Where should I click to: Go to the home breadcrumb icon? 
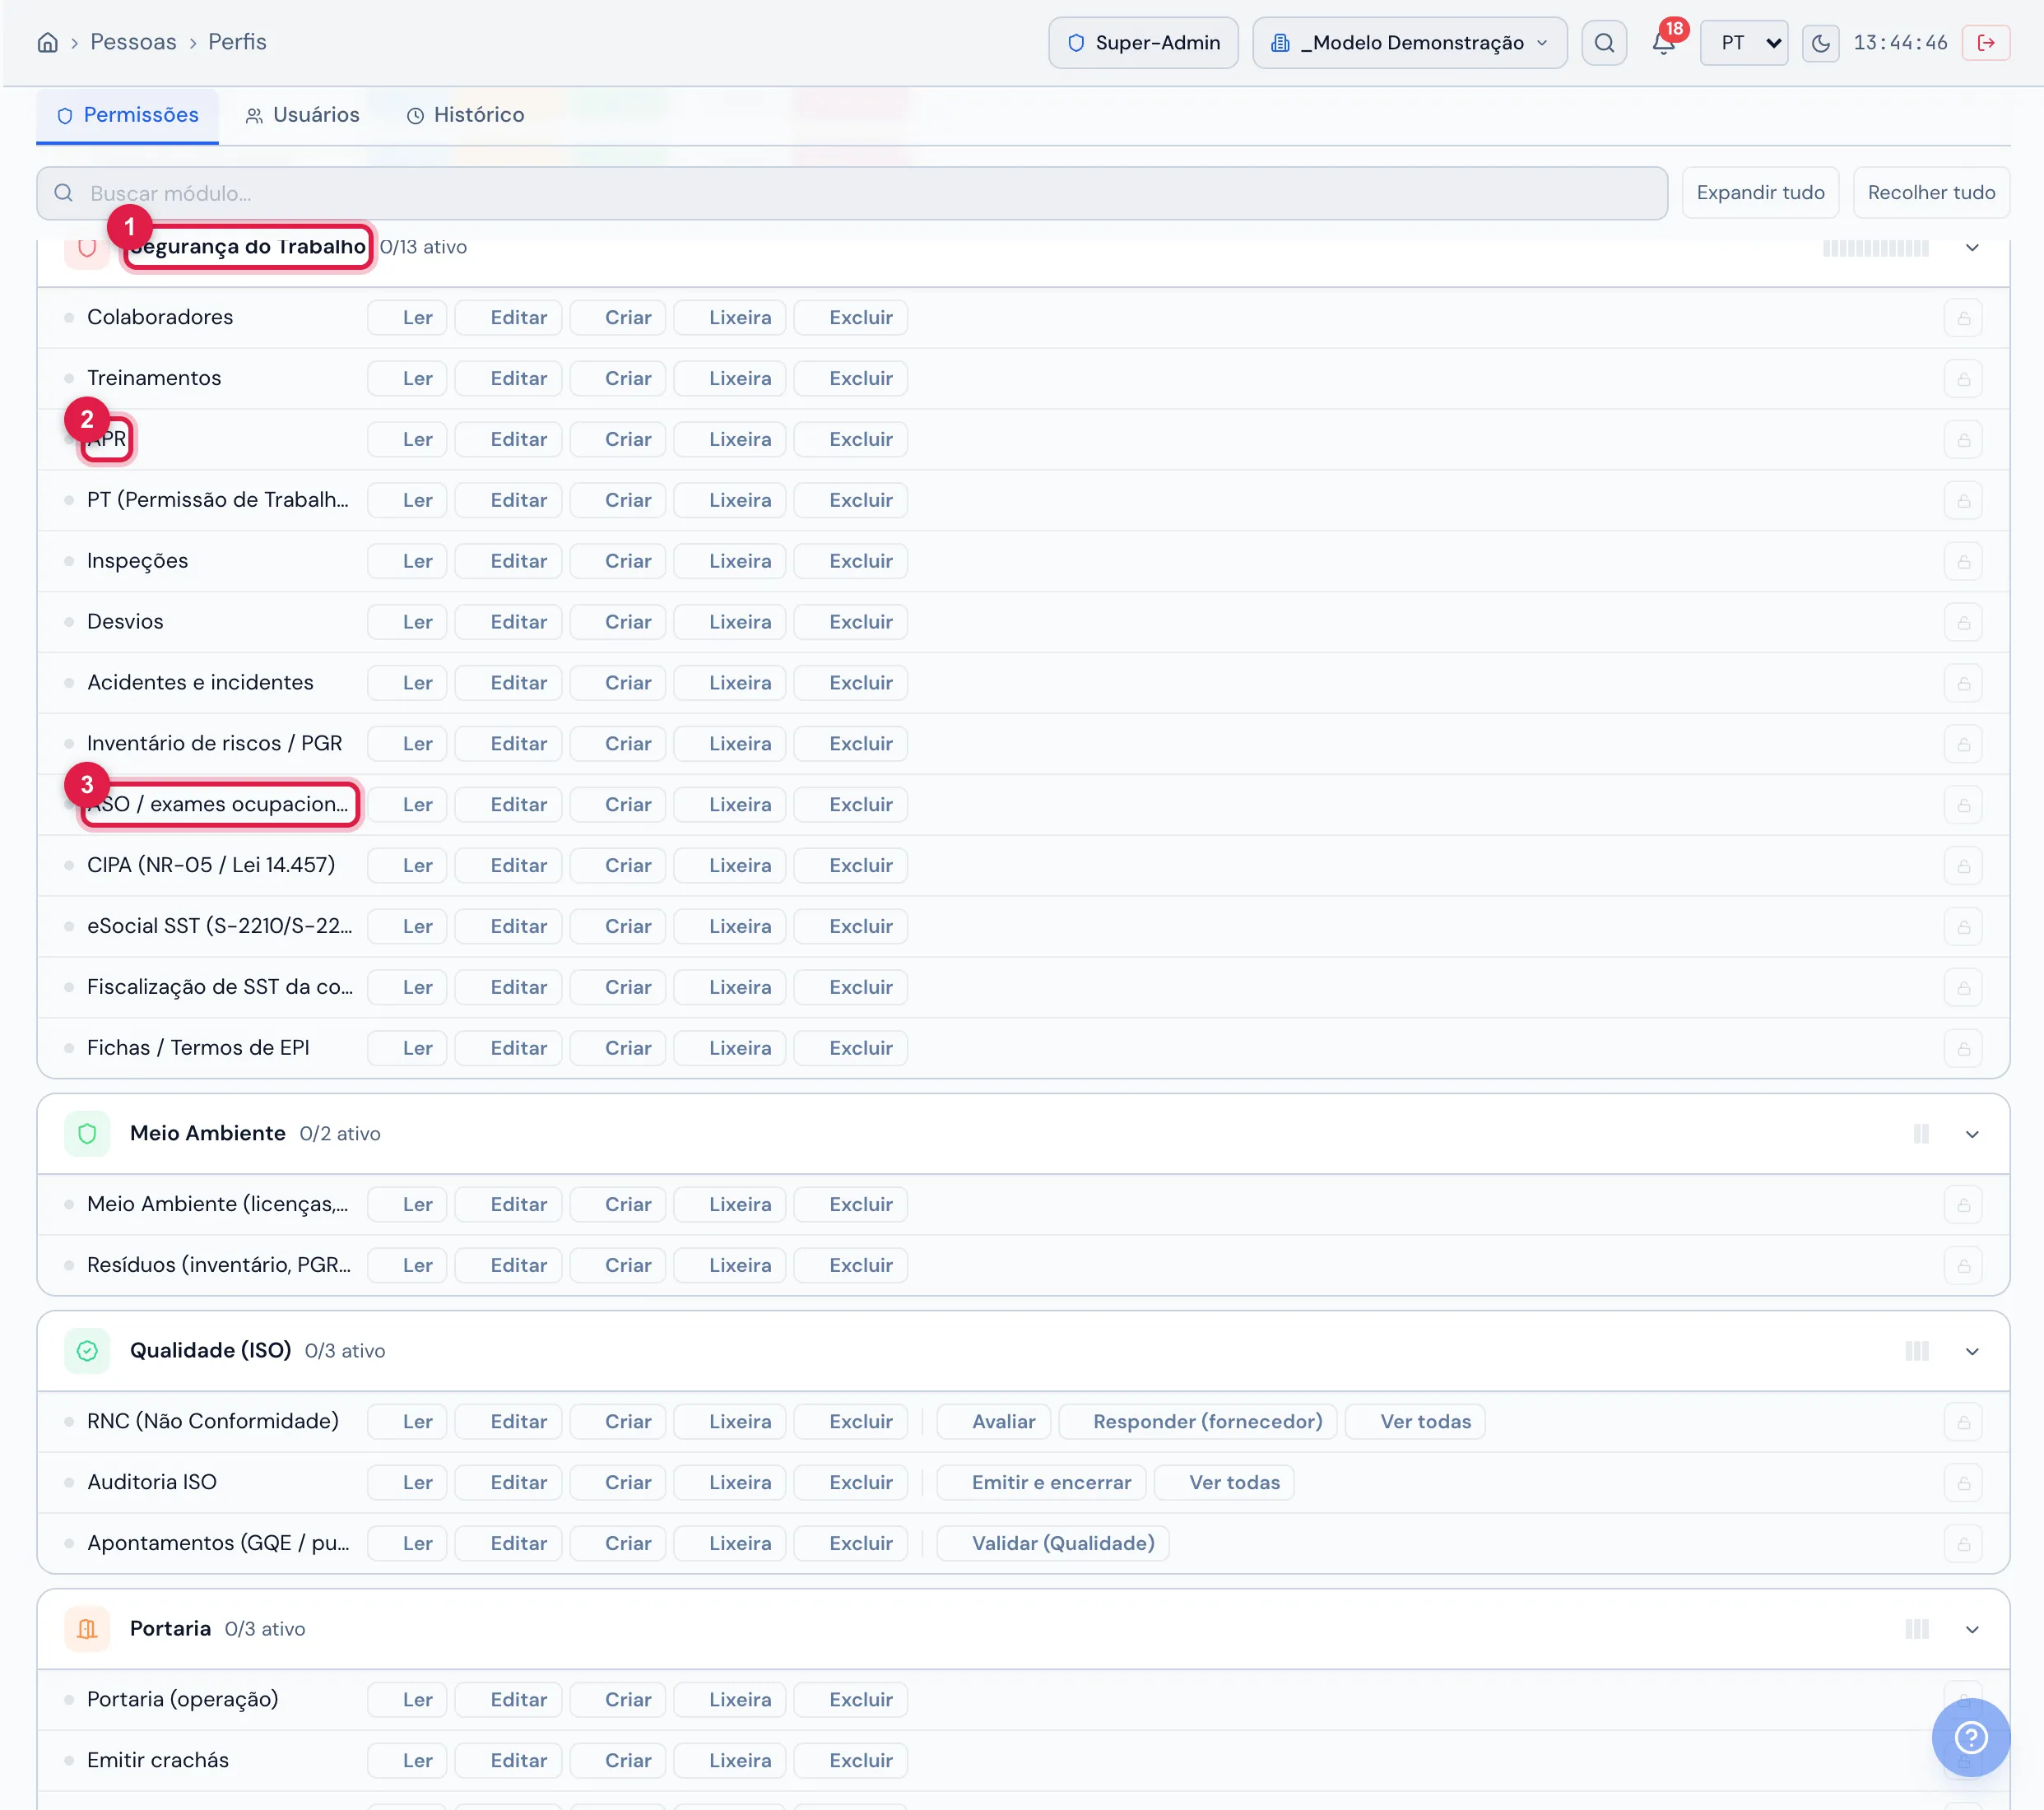click(x=47, y=42)
